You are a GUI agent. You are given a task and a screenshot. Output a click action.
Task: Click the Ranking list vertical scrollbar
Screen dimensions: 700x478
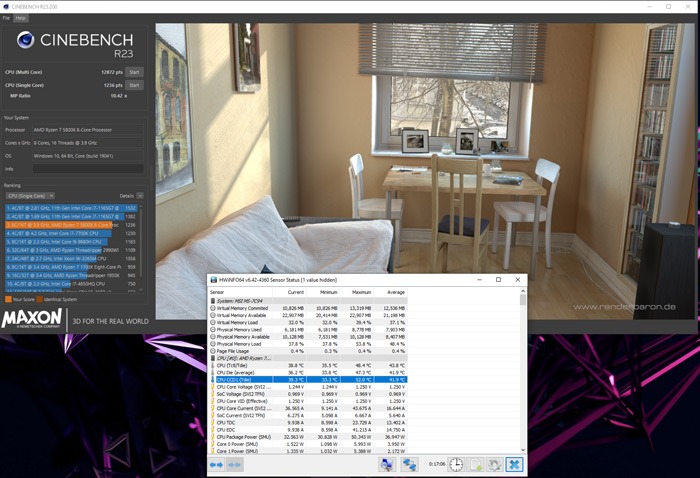pos(141,248)
